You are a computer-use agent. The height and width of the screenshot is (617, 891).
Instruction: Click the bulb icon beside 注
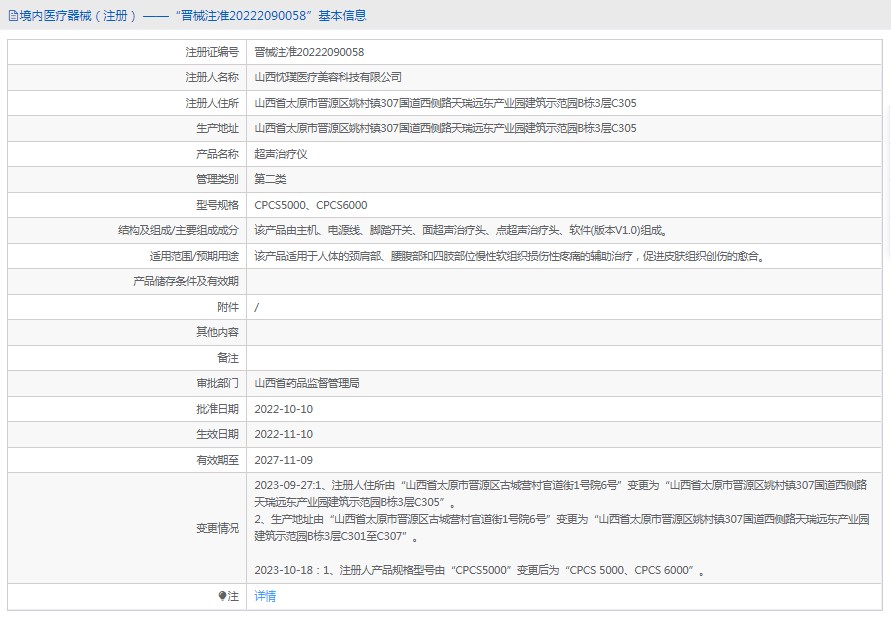tap(222, 596)
